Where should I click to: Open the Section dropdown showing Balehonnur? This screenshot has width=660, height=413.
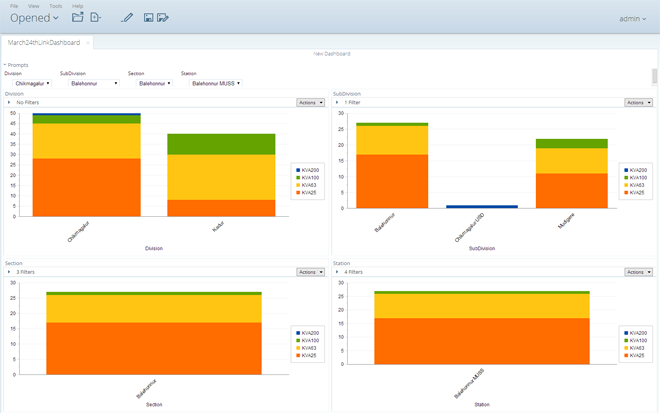[x=154, y=83]
